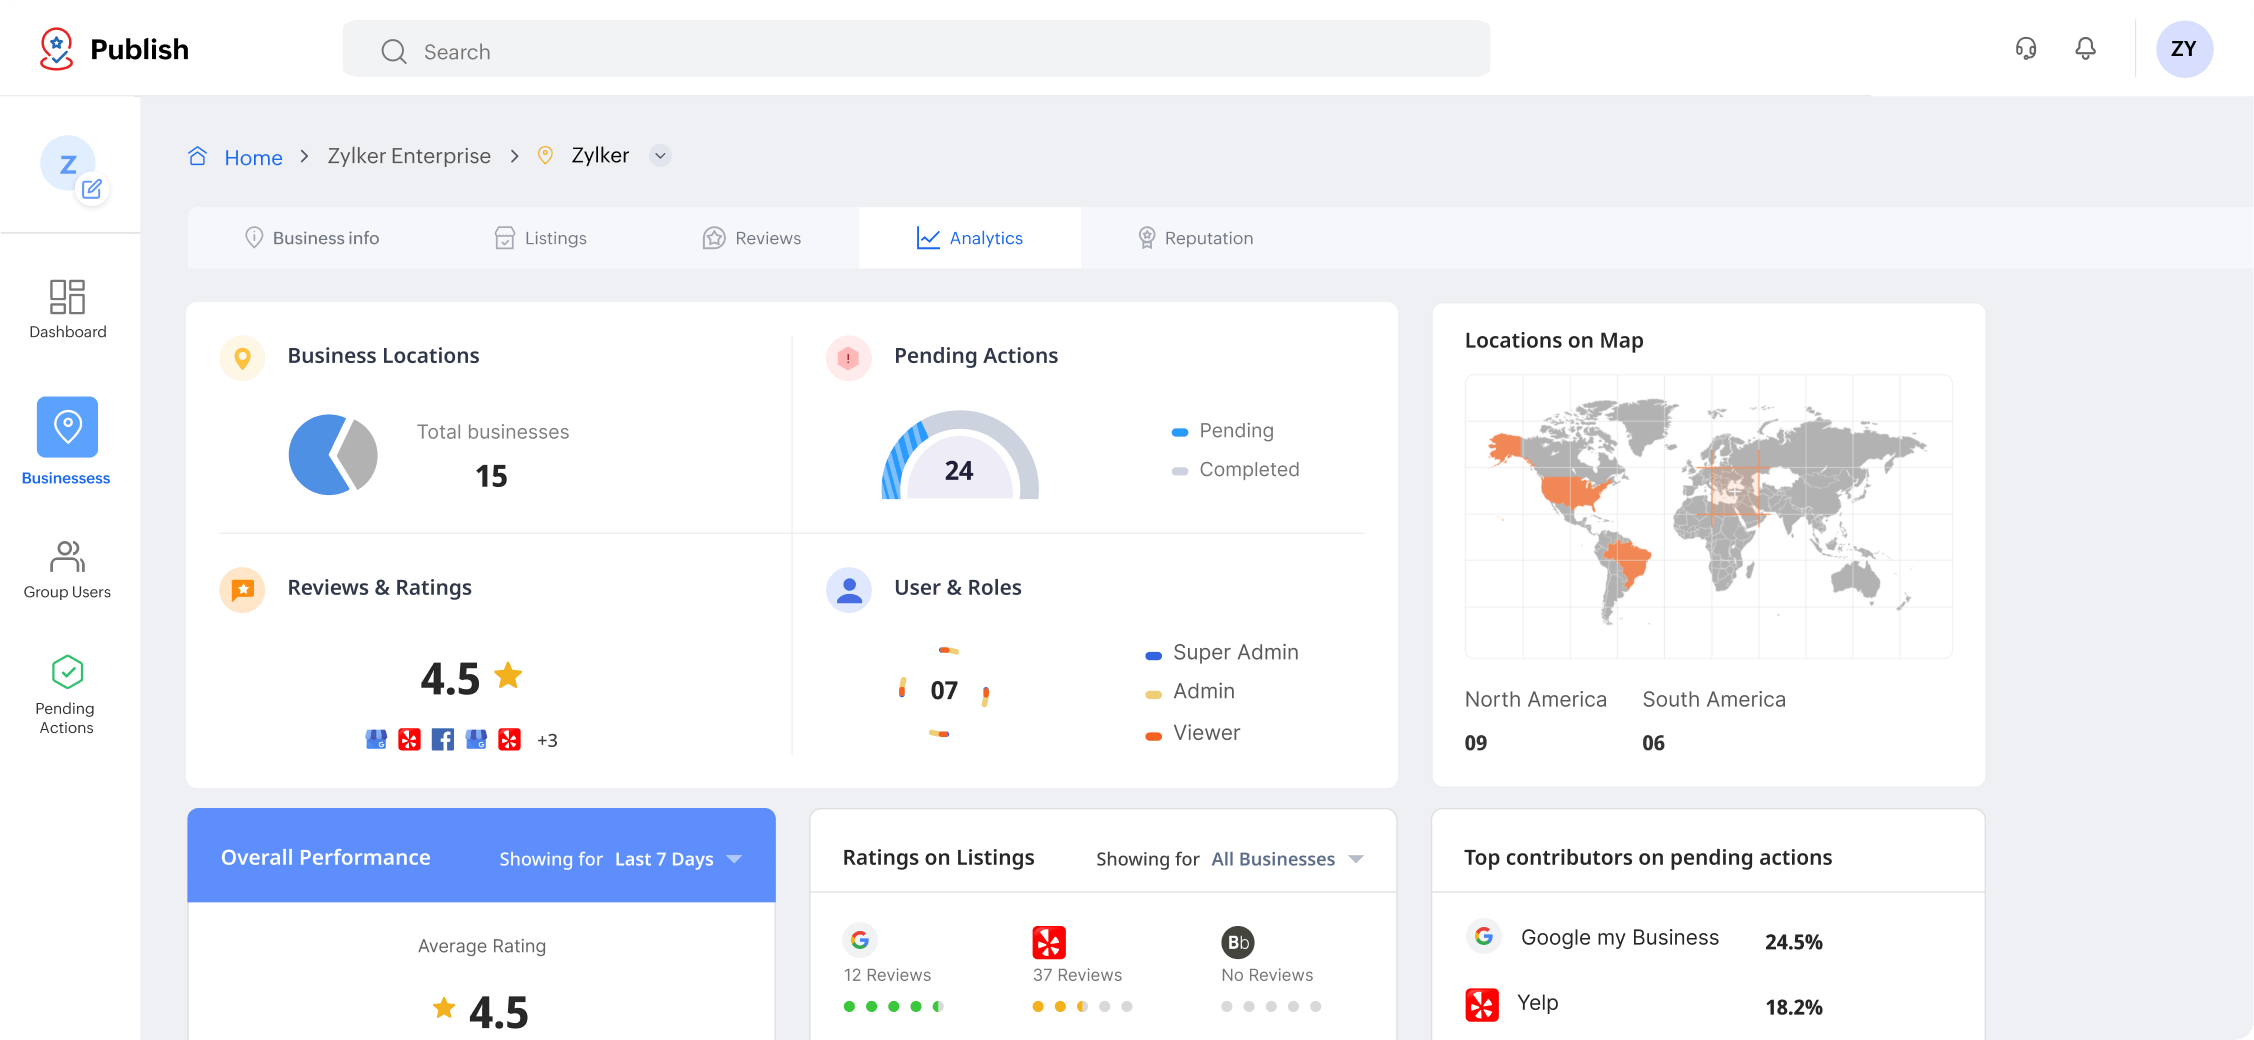This screenshot has width=2254, height=1040.
Task: Go to Home breadcrumb link
Action: point(253,157)
